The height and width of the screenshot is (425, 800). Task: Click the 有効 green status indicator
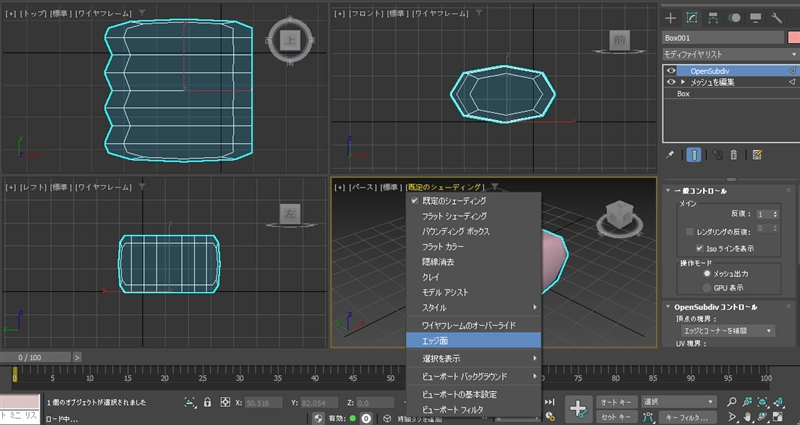click(x=353, y=418)
